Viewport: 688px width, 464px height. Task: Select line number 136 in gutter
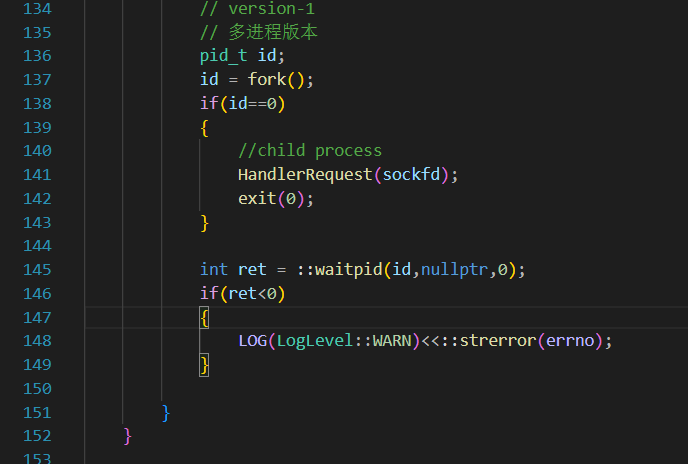37,56
